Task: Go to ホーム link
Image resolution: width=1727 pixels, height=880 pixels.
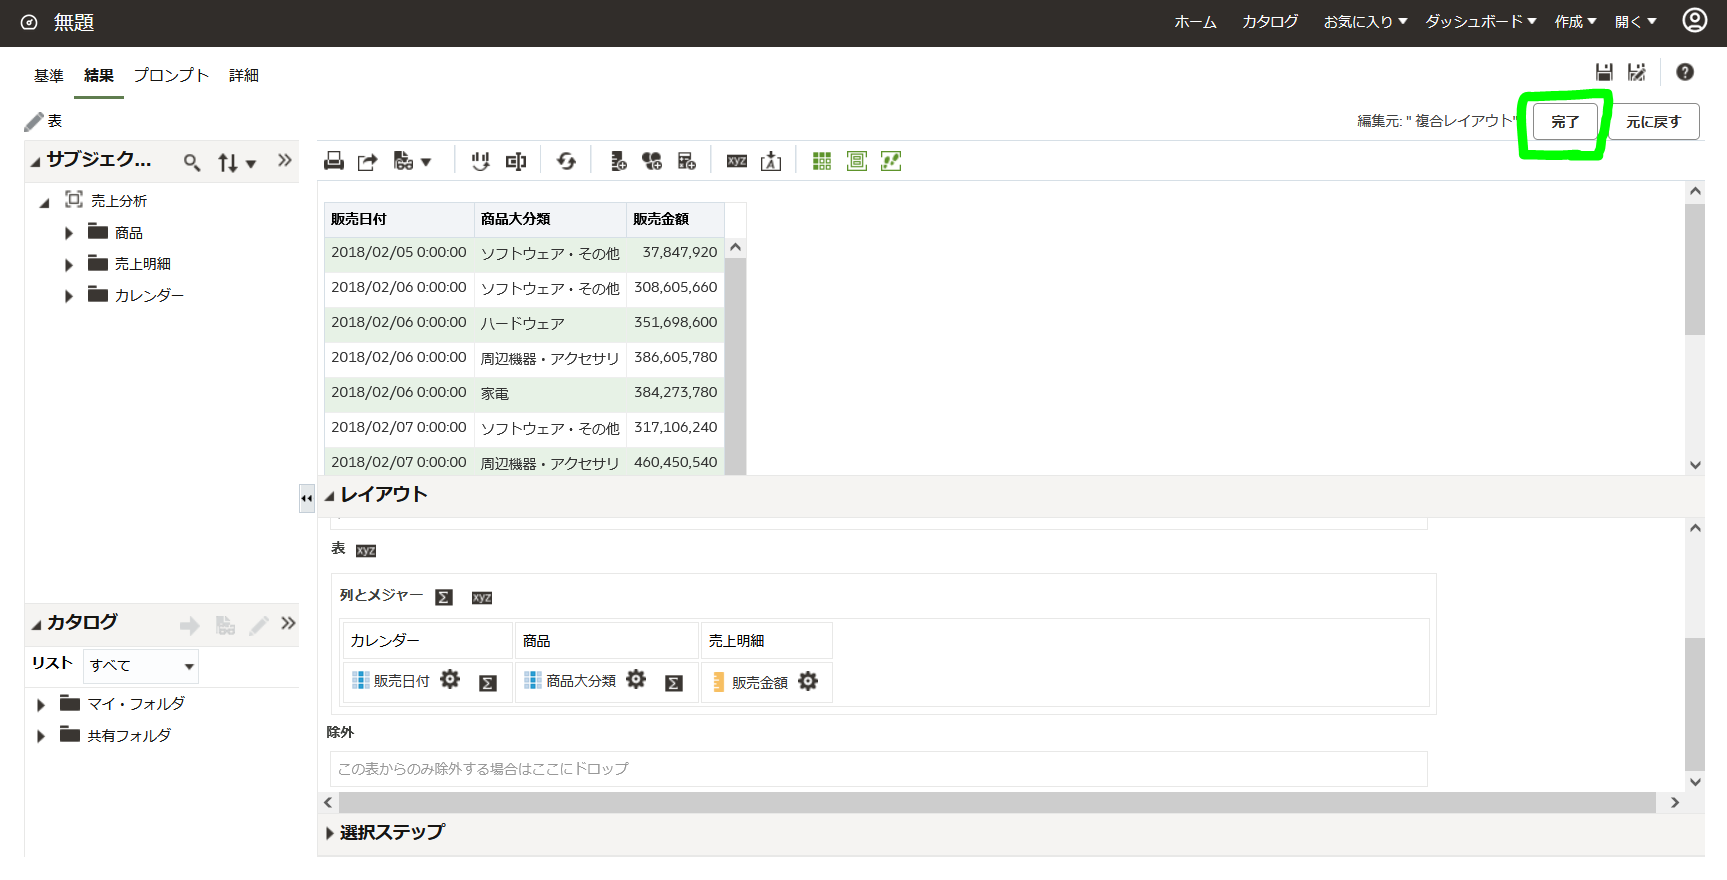Action: tap(1195, 21)
